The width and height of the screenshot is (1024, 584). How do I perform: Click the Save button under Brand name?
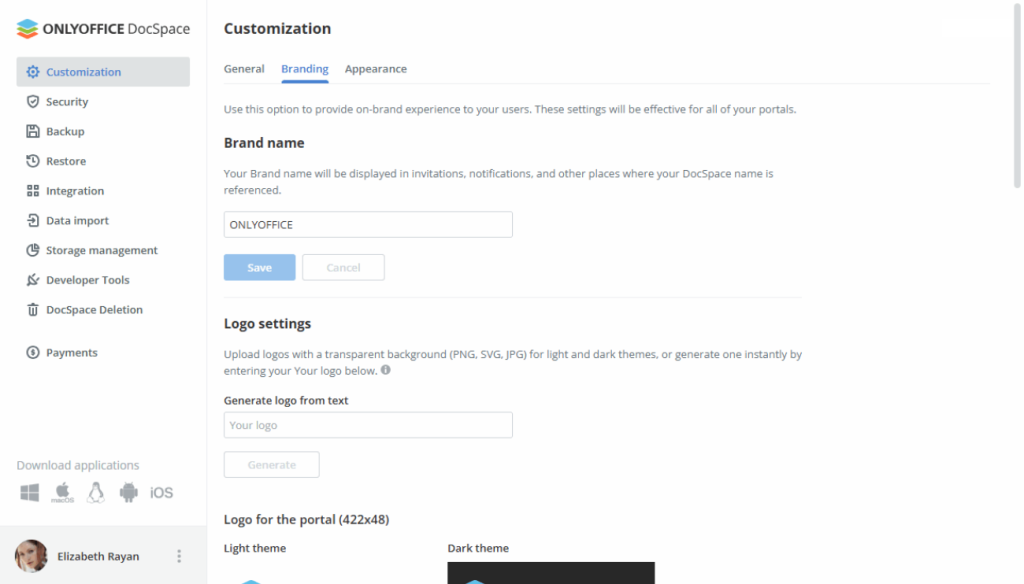click(x=259, y=267)
